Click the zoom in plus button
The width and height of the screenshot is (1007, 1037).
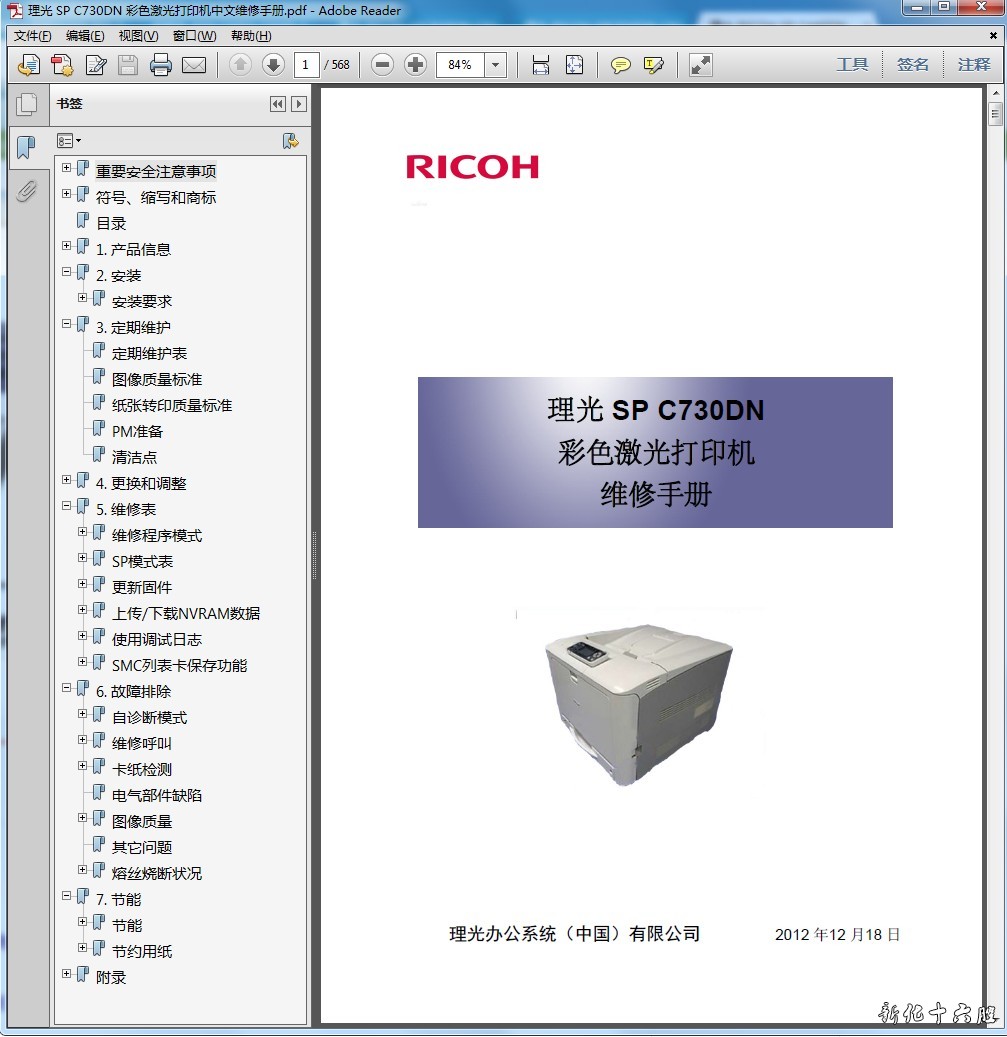coord(415,65)
